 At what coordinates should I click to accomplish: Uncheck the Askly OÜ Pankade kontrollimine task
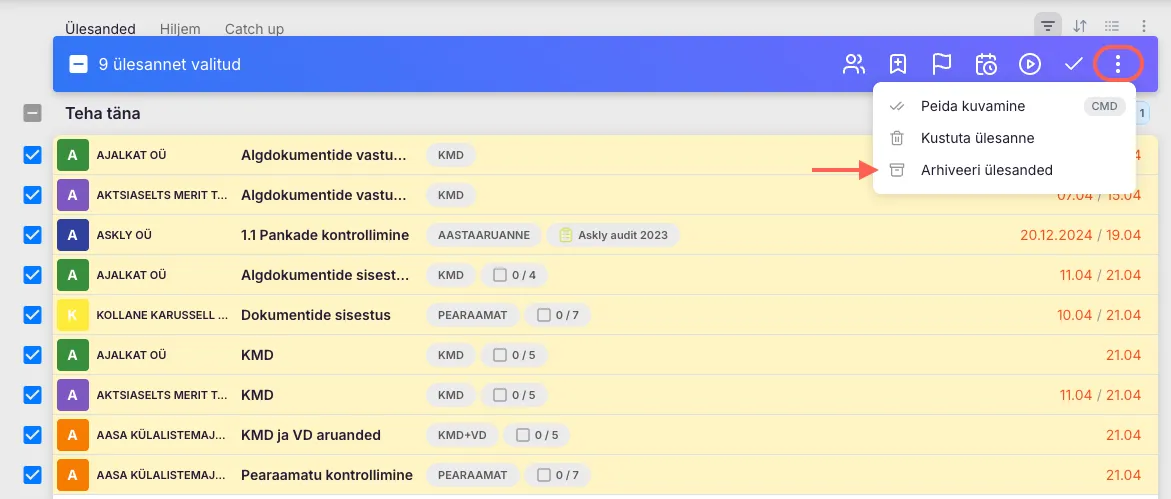(32, 235)
